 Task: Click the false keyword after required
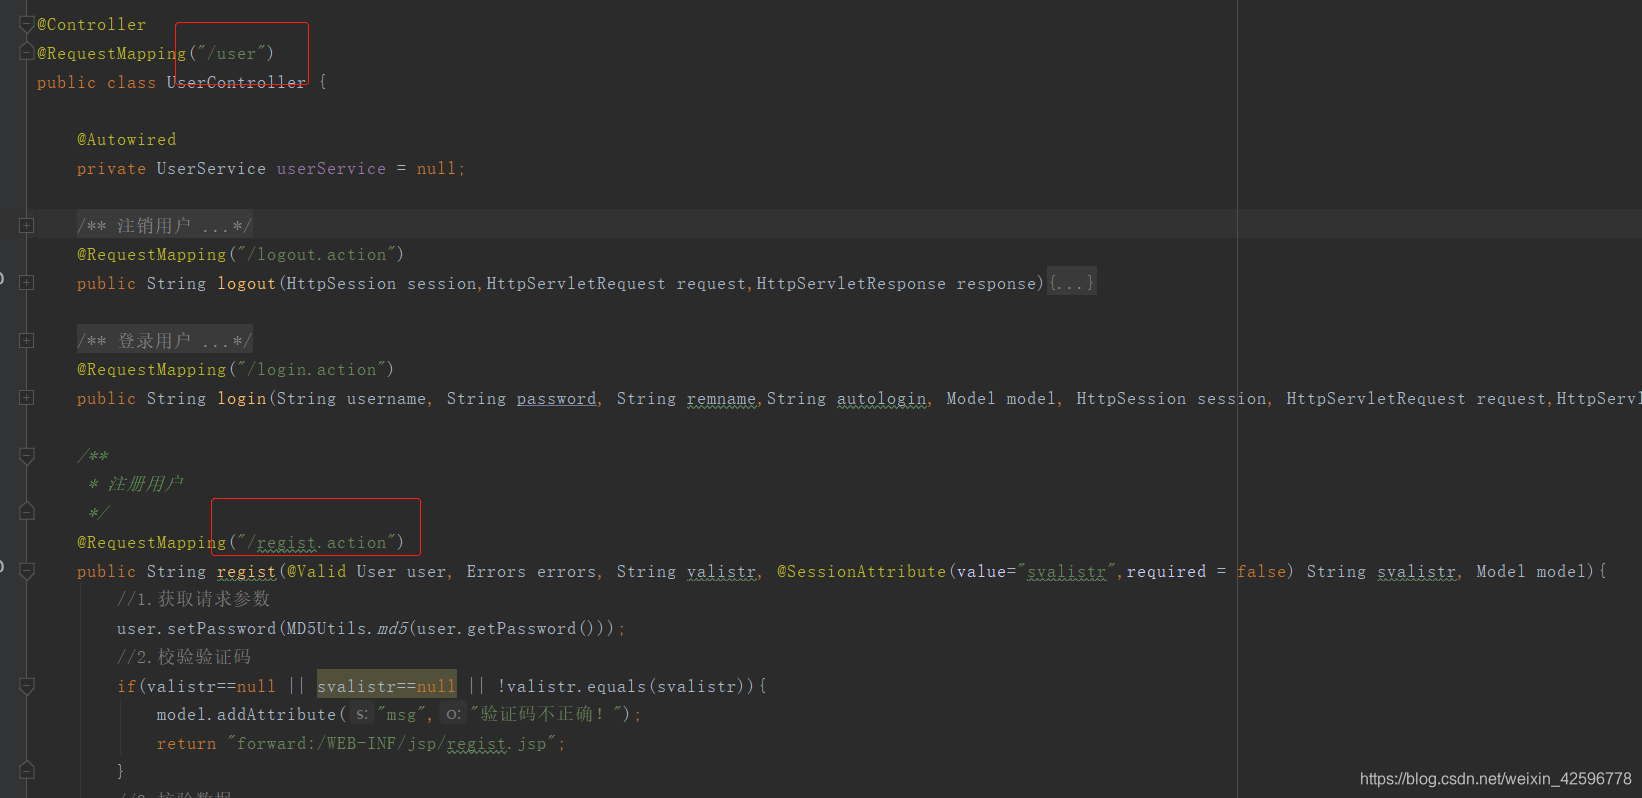tap(1261, 571)
